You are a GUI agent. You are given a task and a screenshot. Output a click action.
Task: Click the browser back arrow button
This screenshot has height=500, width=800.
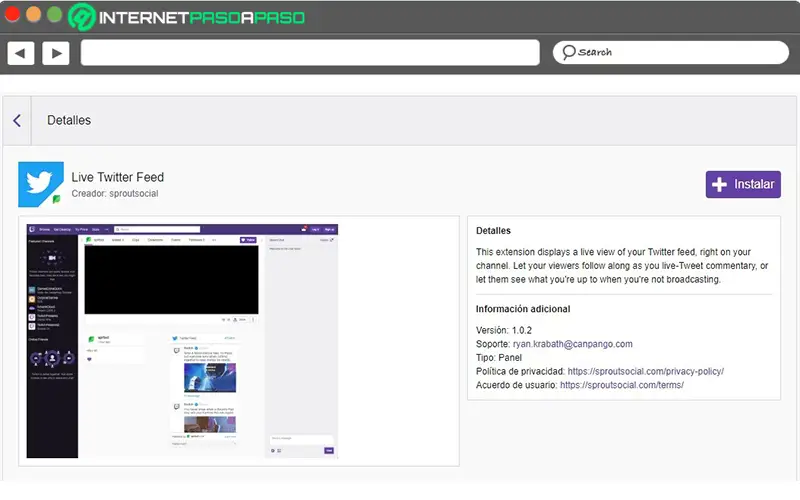pyautogui.click(x=20, y=53)
